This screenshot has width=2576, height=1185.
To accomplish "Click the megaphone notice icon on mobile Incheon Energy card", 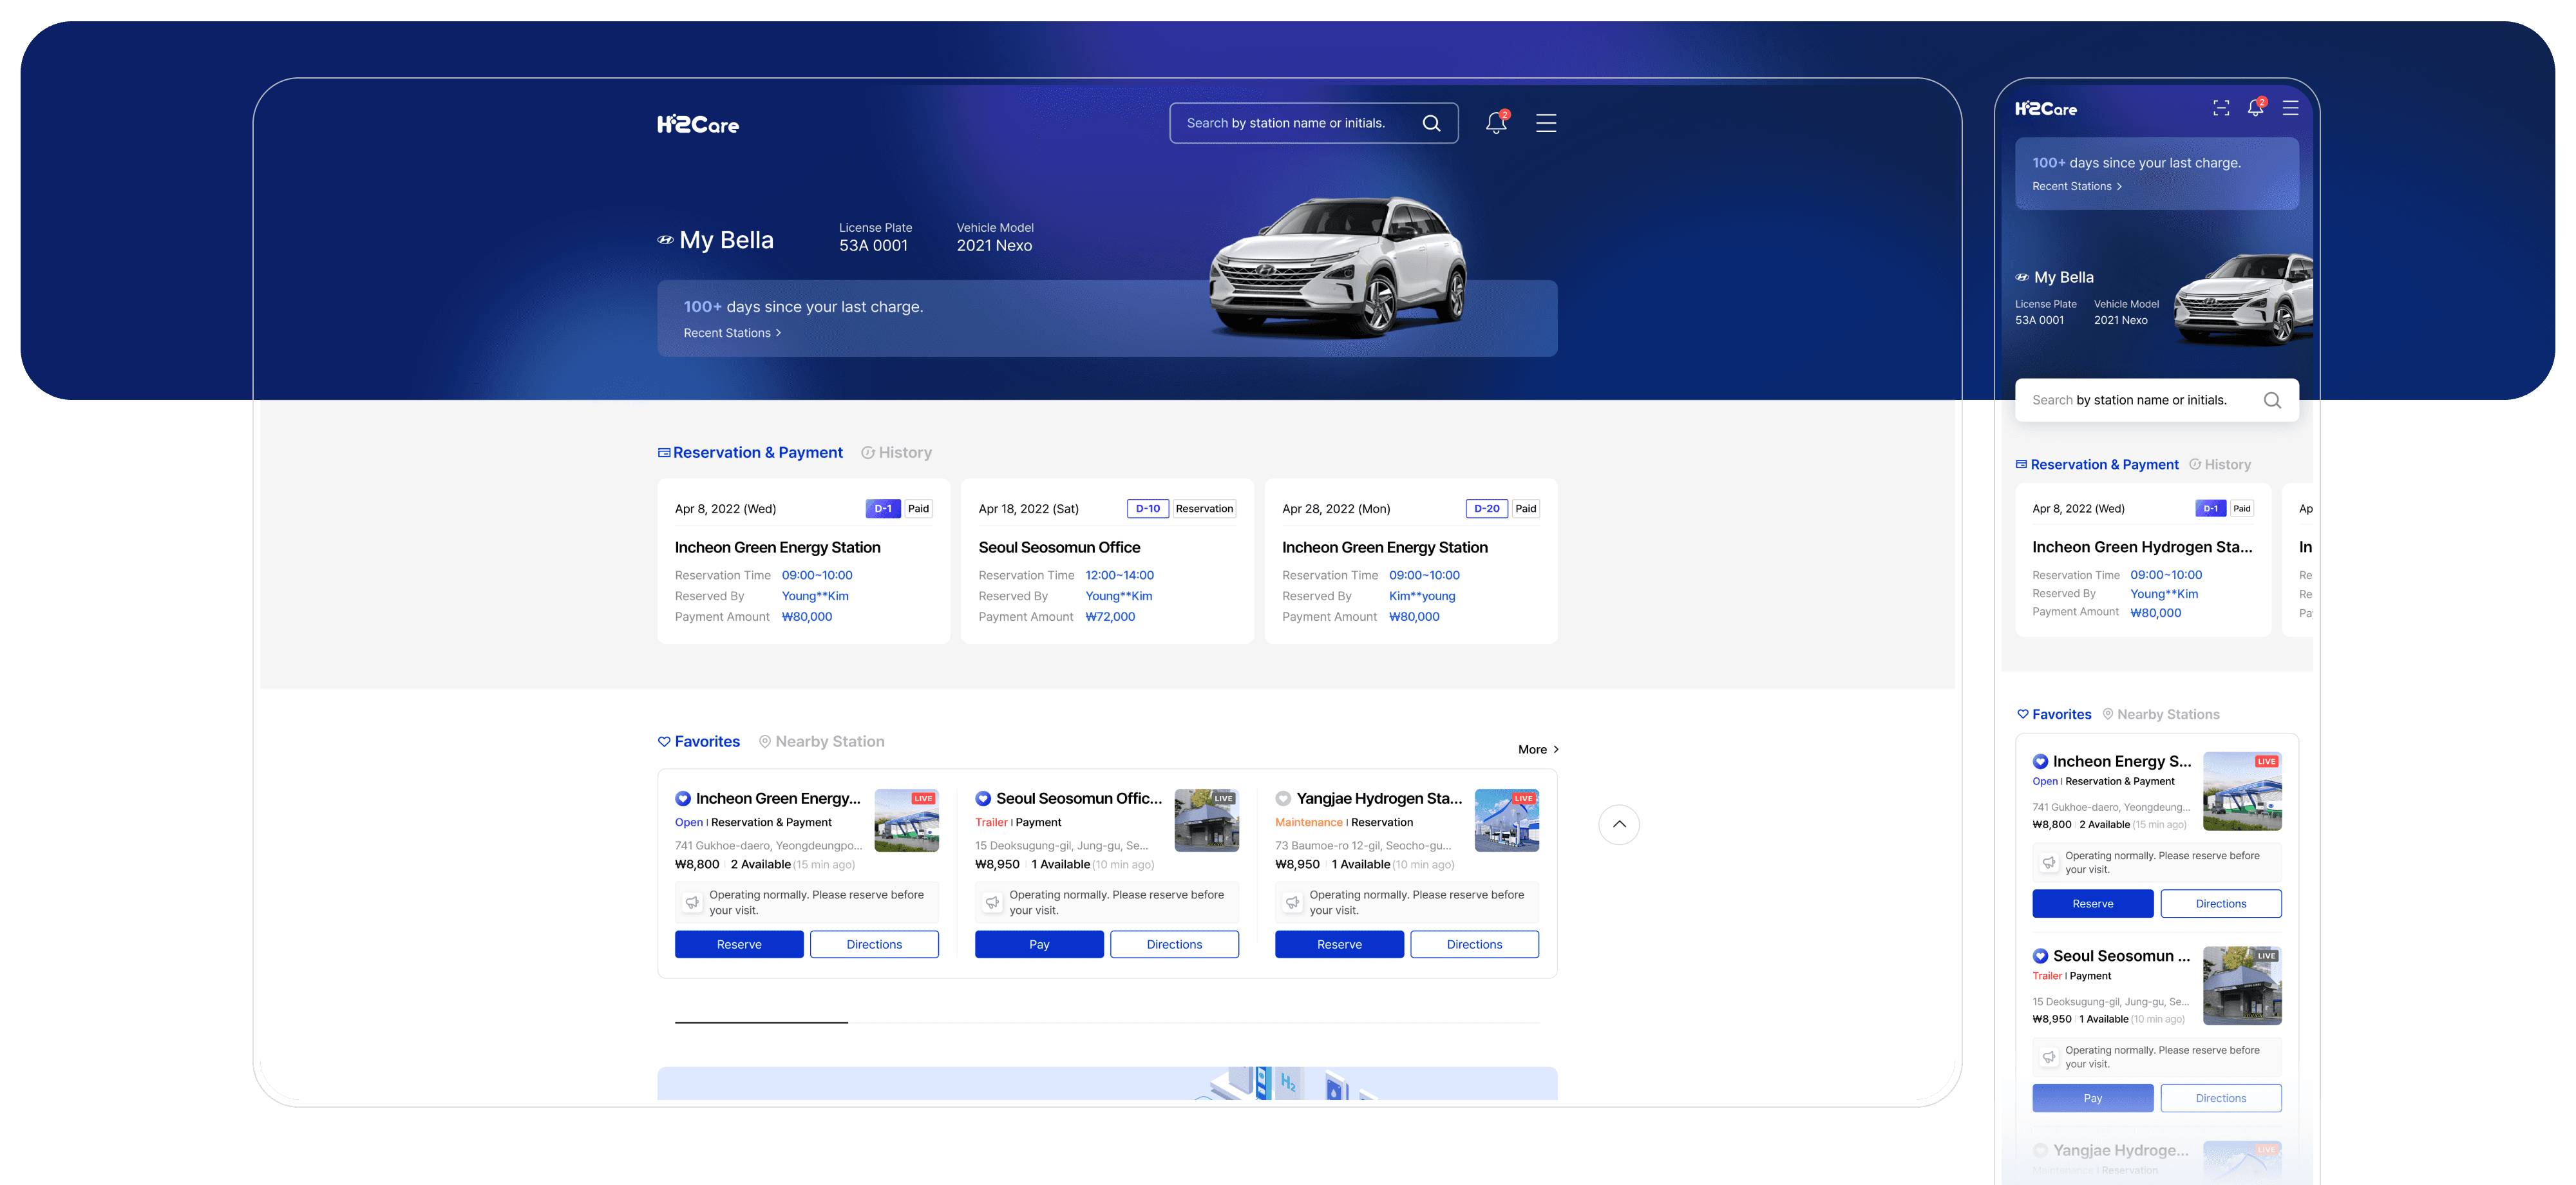I will pyautogui.click(x=2049, y=862).
